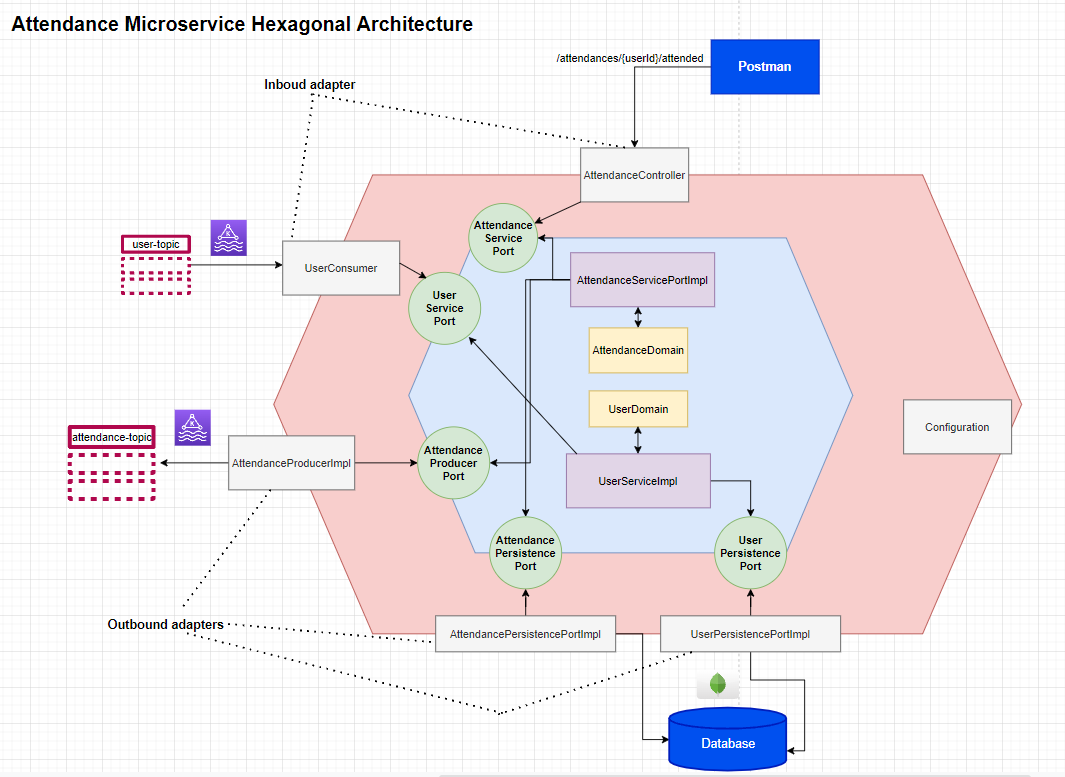Image resolution: width=1065 pixels, height=777 pixels.
Task: Select the UserConsumer box
Action: click(x=340, y=267)
